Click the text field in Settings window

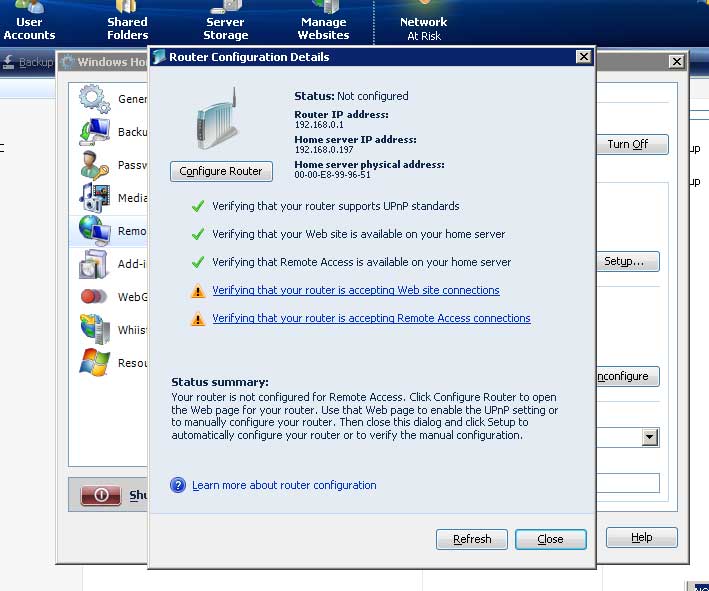coord(628,483)
